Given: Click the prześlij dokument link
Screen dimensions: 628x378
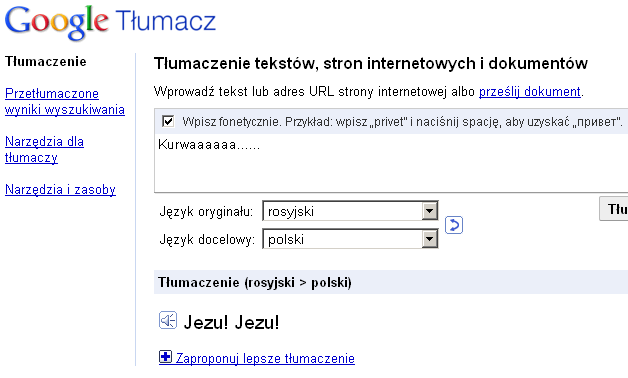Looking at the screenshot, I should 530,92.
